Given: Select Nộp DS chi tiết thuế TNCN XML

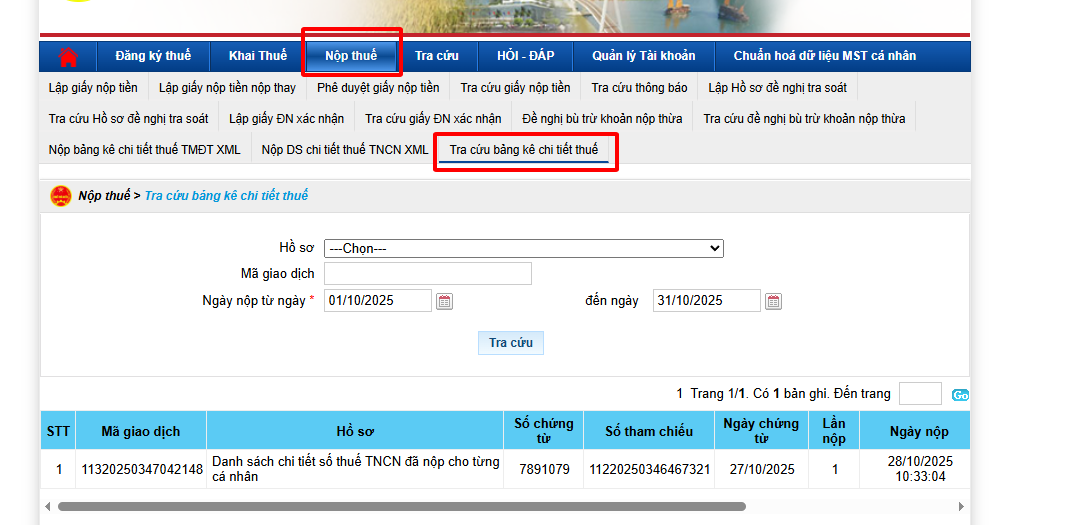Looking at the screenshot, I should click(x=345, y=150).
